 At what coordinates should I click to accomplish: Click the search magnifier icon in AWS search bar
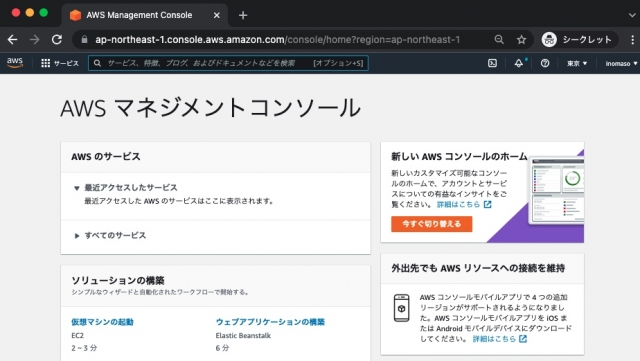tap(97, 63)
